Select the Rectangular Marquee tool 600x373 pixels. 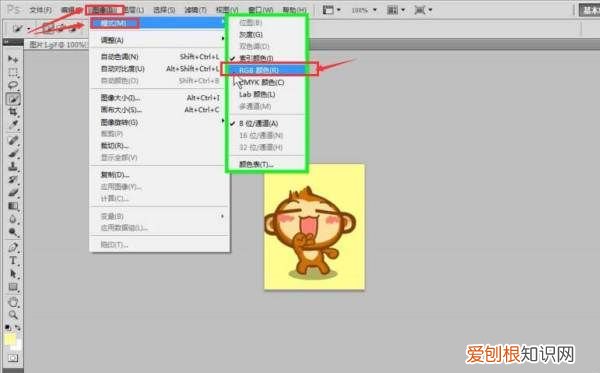tap(13, 72)
